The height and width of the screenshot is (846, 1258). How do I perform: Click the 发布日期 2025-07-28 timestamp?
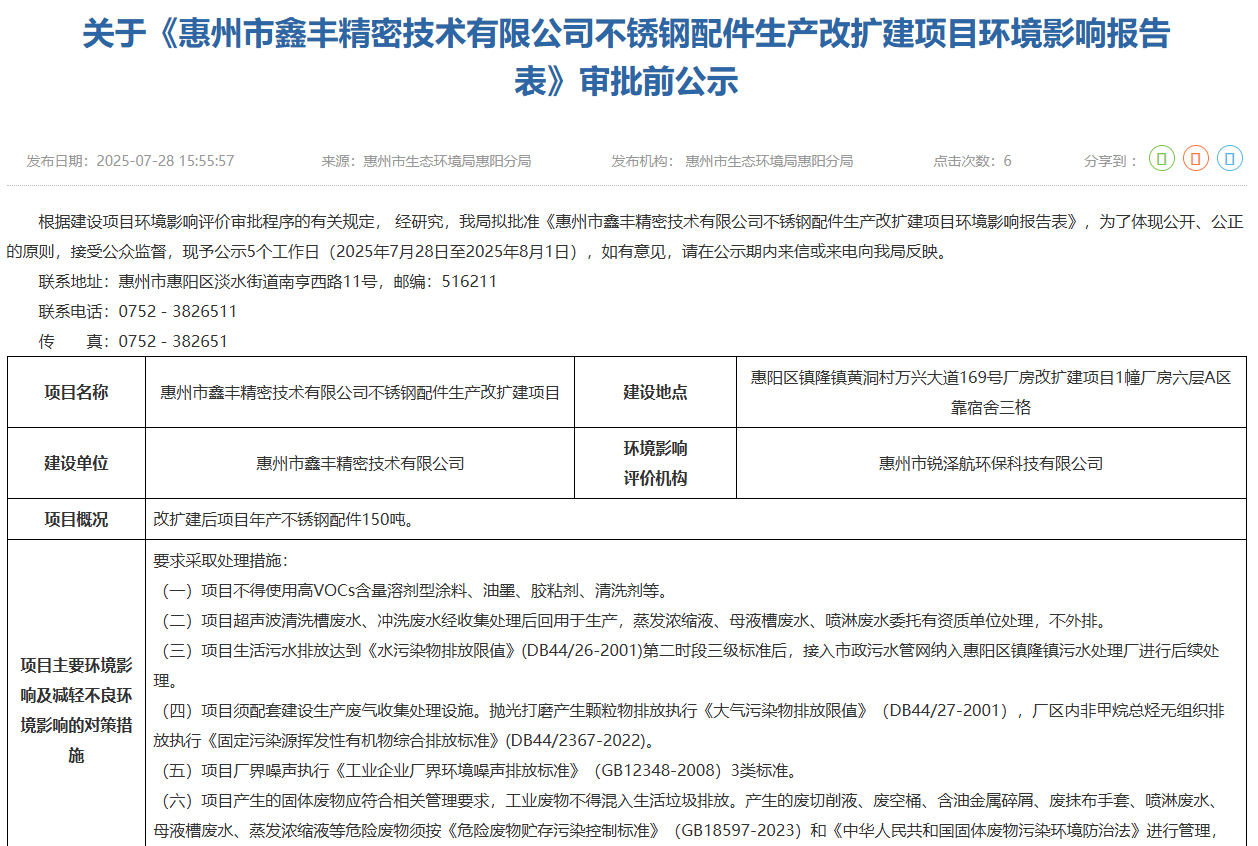[x=131, y=161]
